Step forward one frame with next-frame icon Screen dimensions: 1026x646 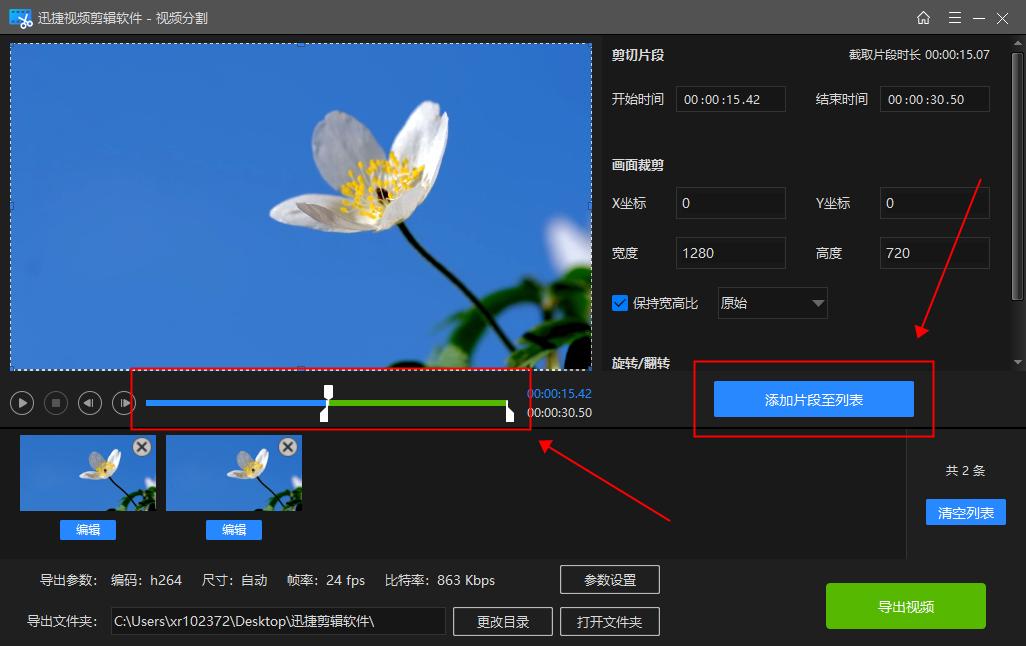click(x=123, y=402)
